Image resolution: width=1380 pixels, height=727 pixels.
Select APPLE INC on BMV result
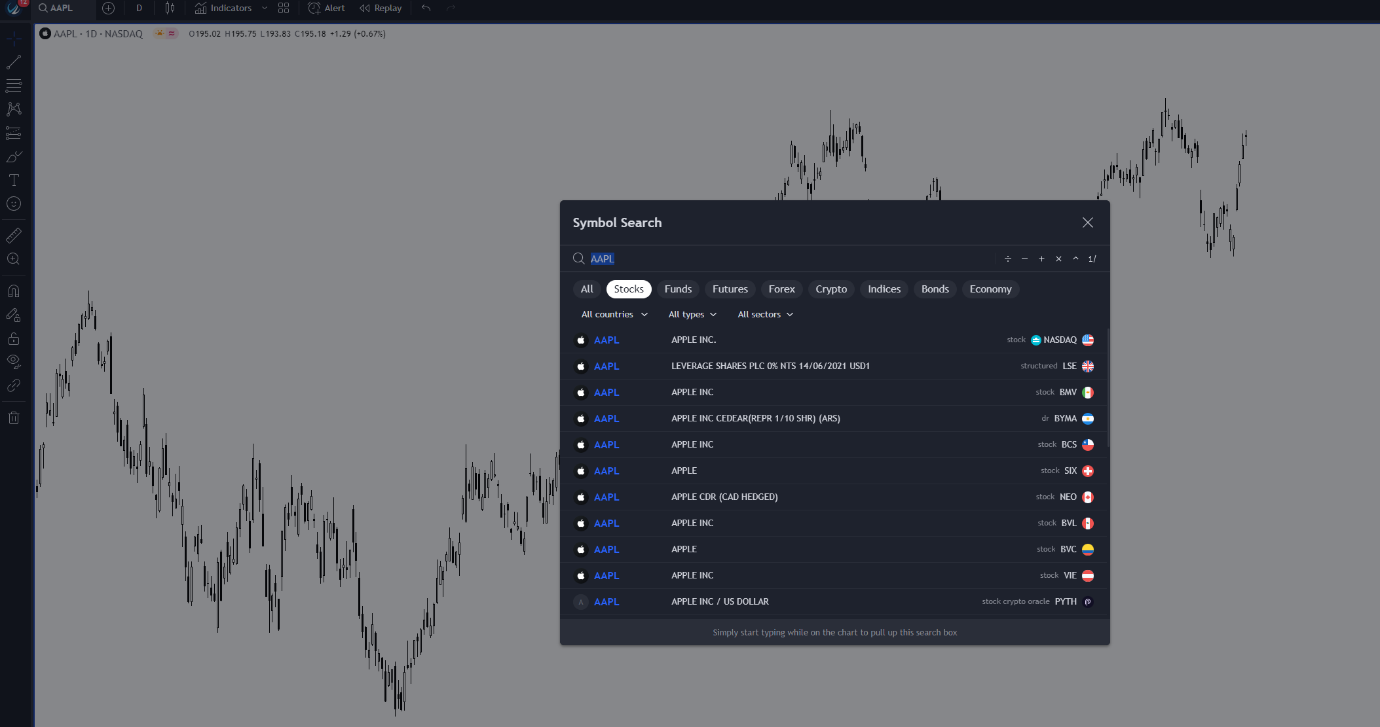click(834, 392)
